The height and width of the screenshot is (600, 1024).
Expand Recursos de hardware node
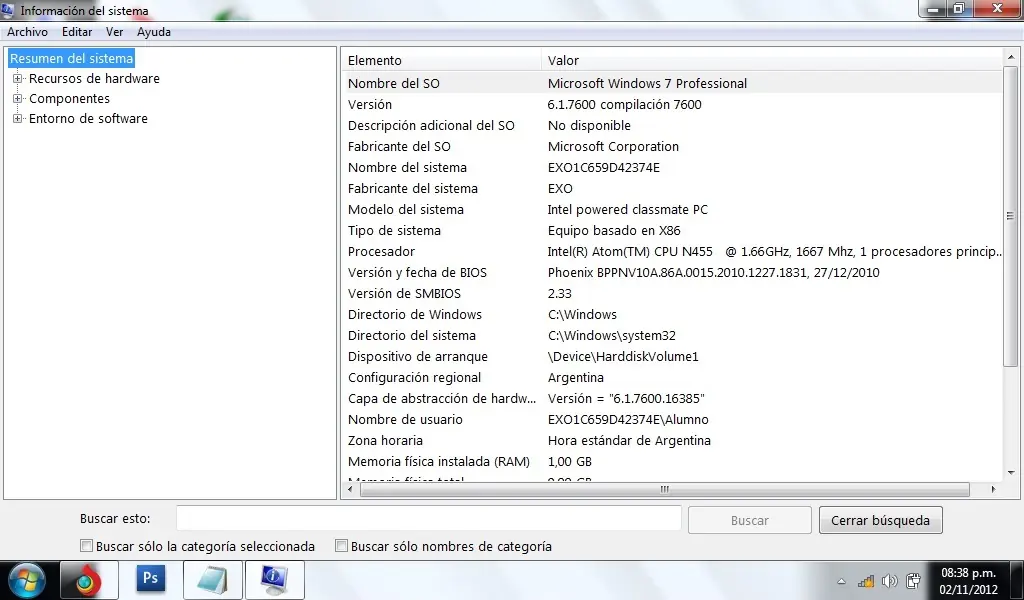pyautogui.click(x=18, y=78)
